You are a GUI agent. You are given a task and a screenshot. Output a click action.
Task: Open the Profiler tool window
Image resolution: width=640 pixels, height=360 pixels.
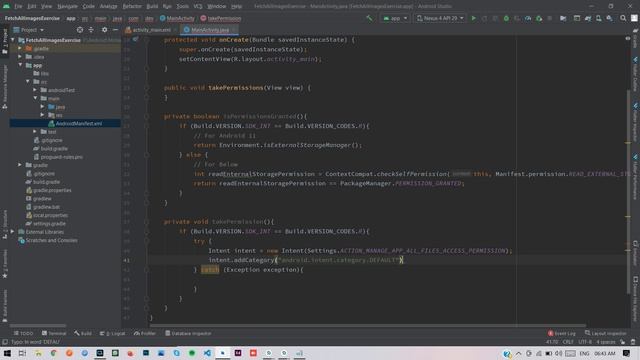coord(145,333)
